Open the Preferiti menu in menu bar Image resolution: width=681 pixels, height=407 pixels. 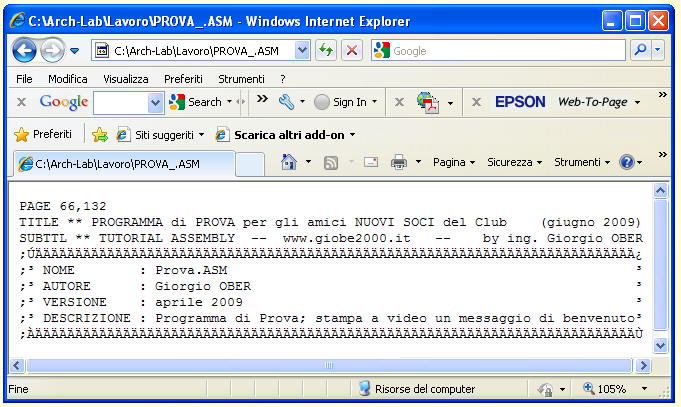pyautogui.click(x=183, y=79)
